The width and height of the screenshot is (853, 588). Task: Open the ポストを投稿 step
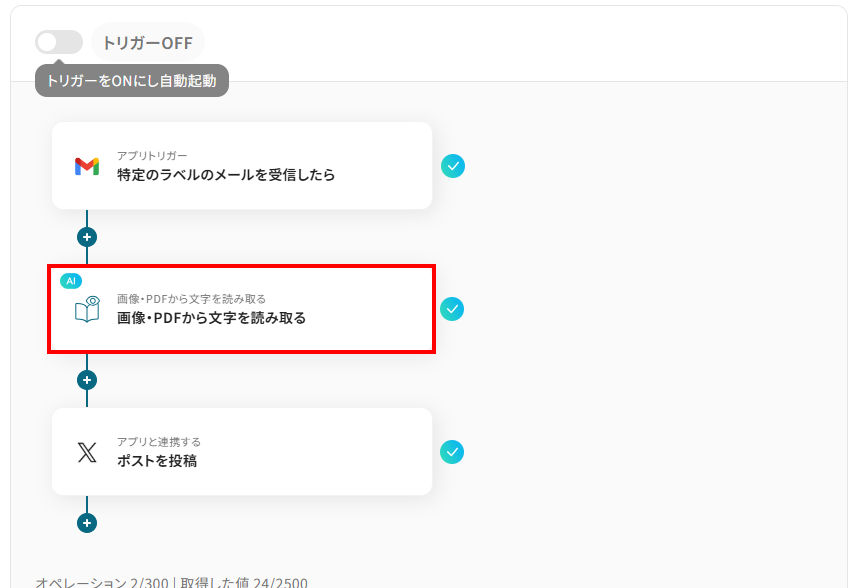[242, 452]
